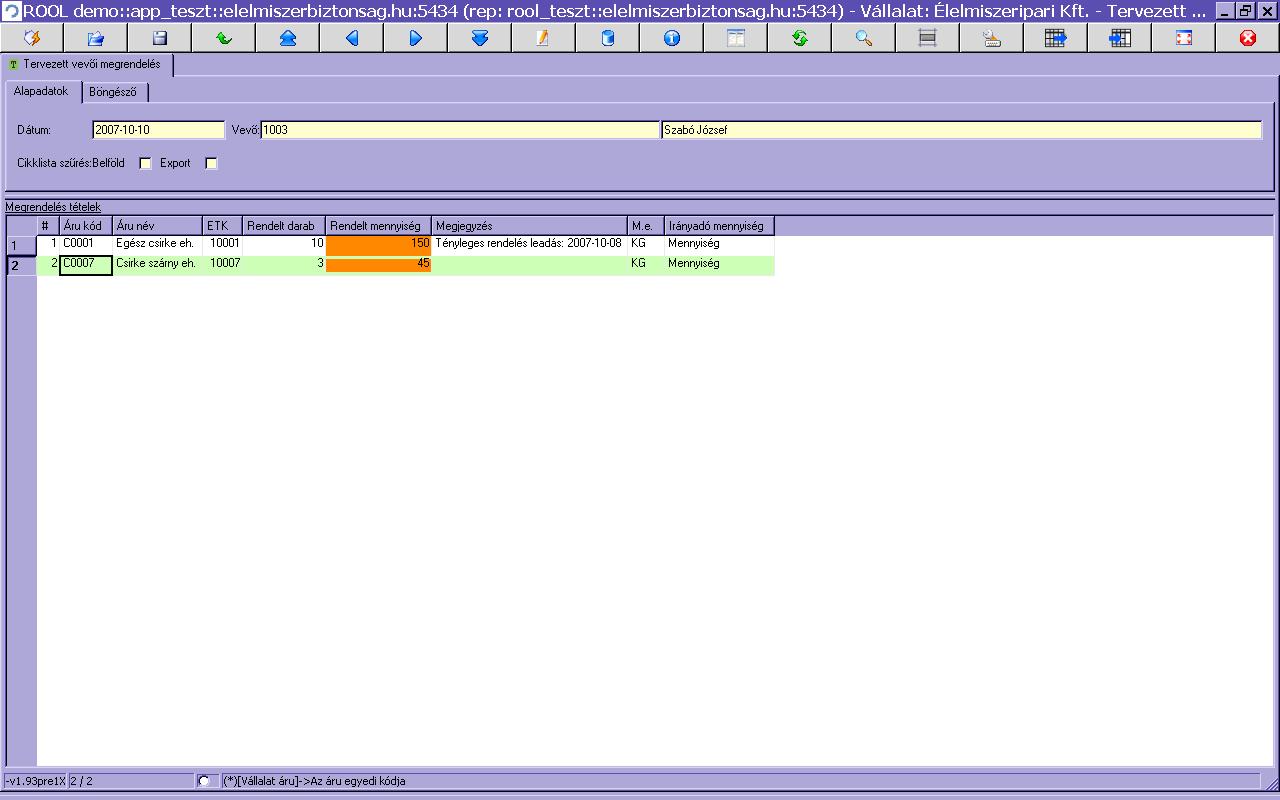Go to next record with right arrow

pos(416,38)
